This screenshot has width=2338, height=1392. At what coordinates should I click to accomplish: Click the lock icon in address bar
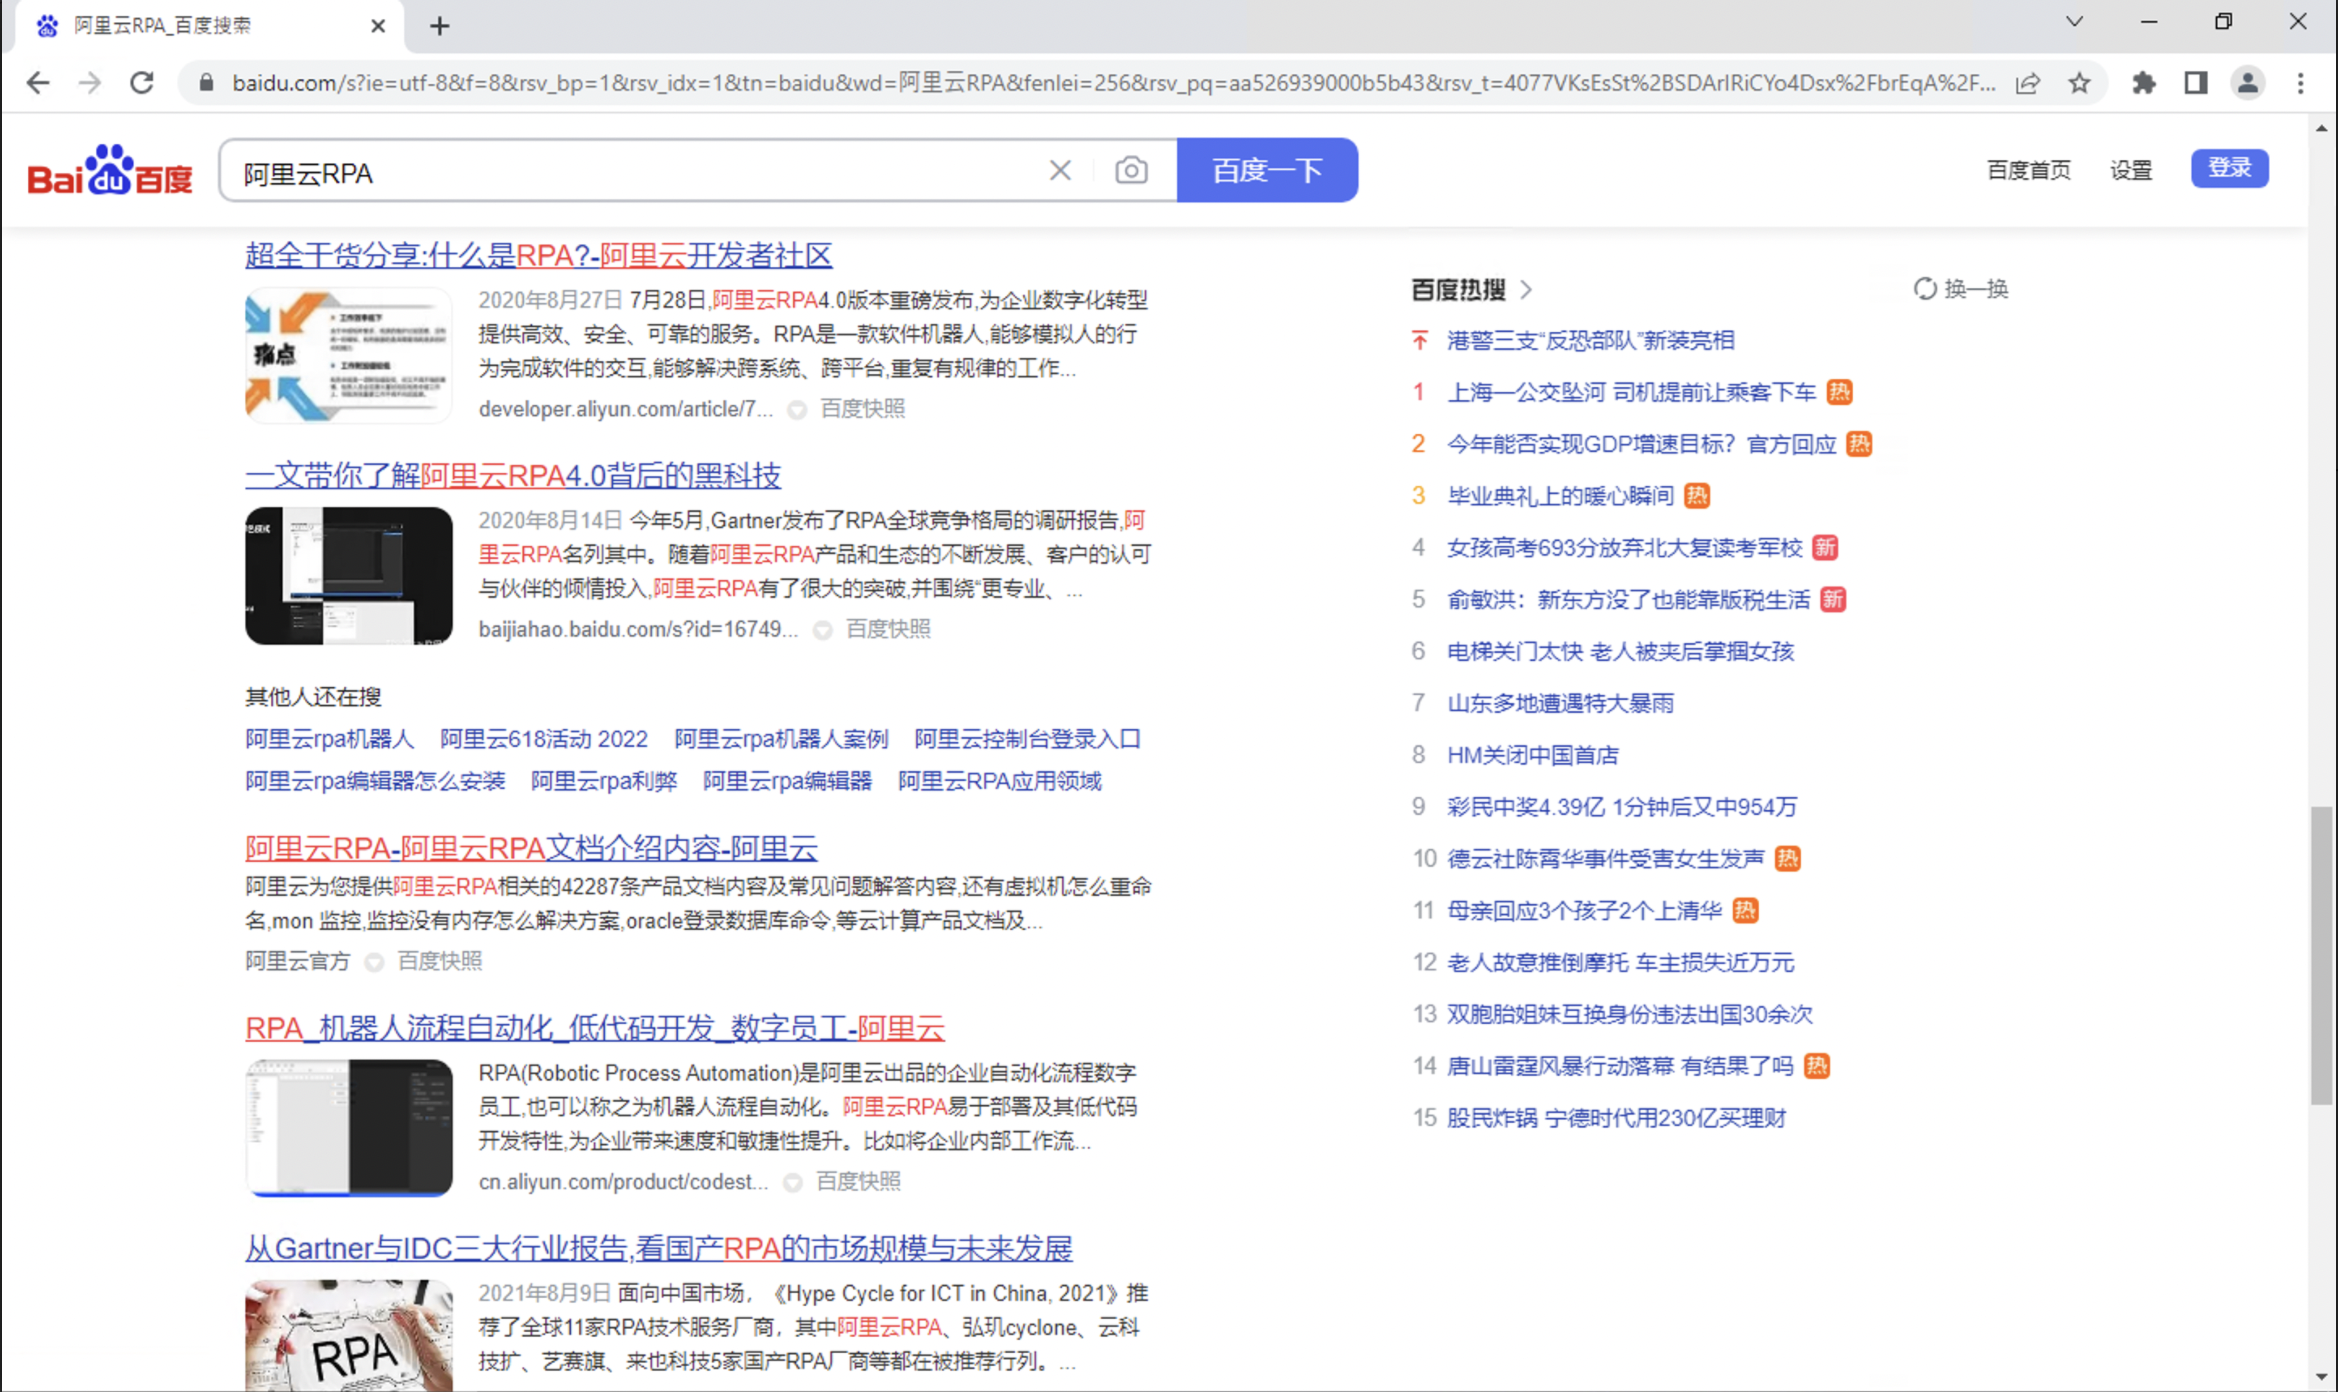click(x=206, y=83)
